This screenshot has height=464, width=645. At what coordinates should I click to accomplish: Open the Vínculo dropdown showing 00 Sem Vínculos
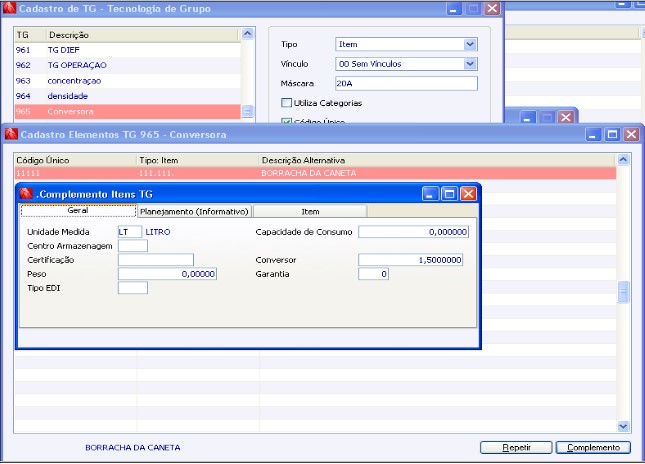point(470,64)
